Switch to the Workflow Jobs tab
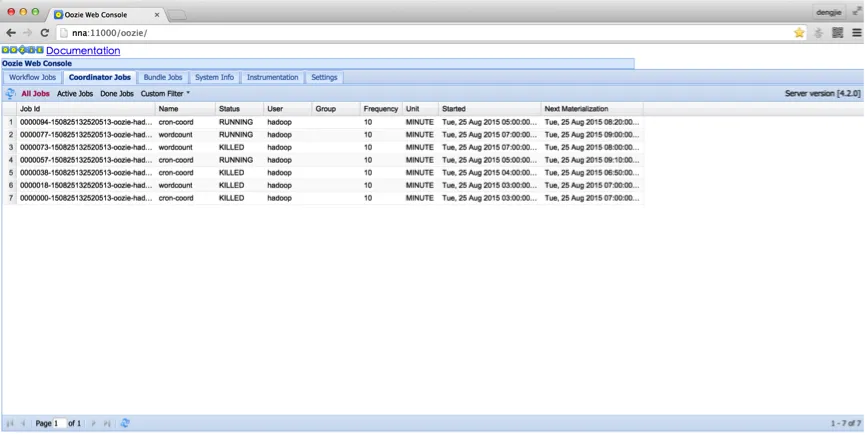Screen dimensions: 865x435 click(x=33, y=77)
